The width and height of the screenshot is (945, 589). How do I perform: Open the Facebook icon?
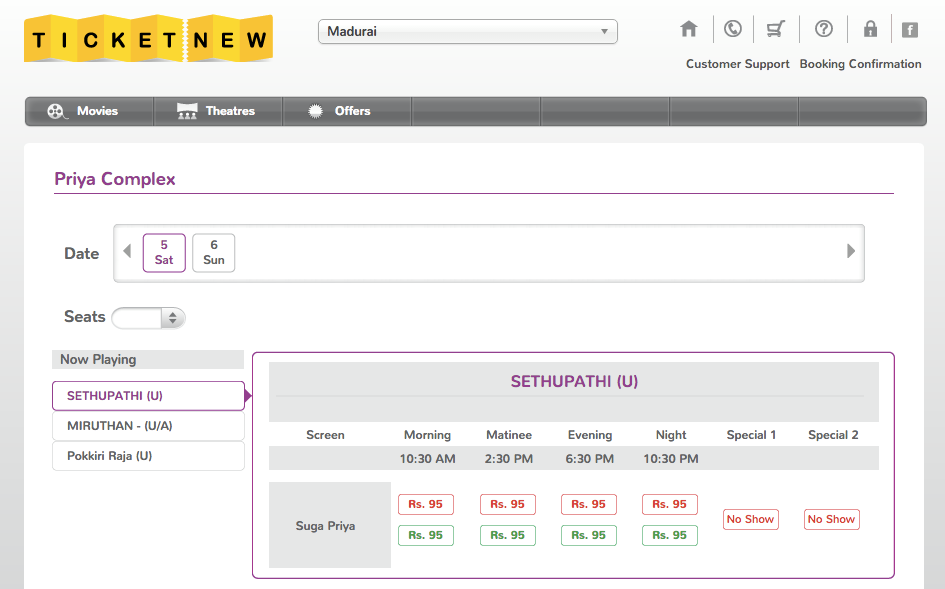[x=910, y=30]
